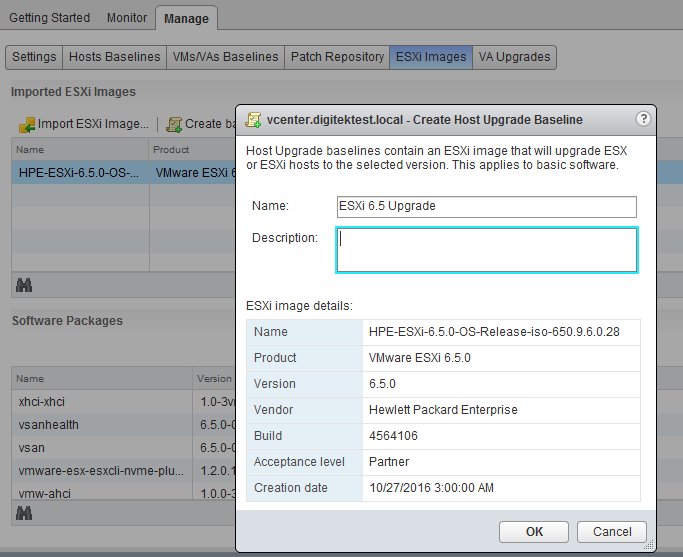Viewport: 683px width, 557px height.
Task: Open the VA Upgrades sub-tab
Action: pos(514,57)
